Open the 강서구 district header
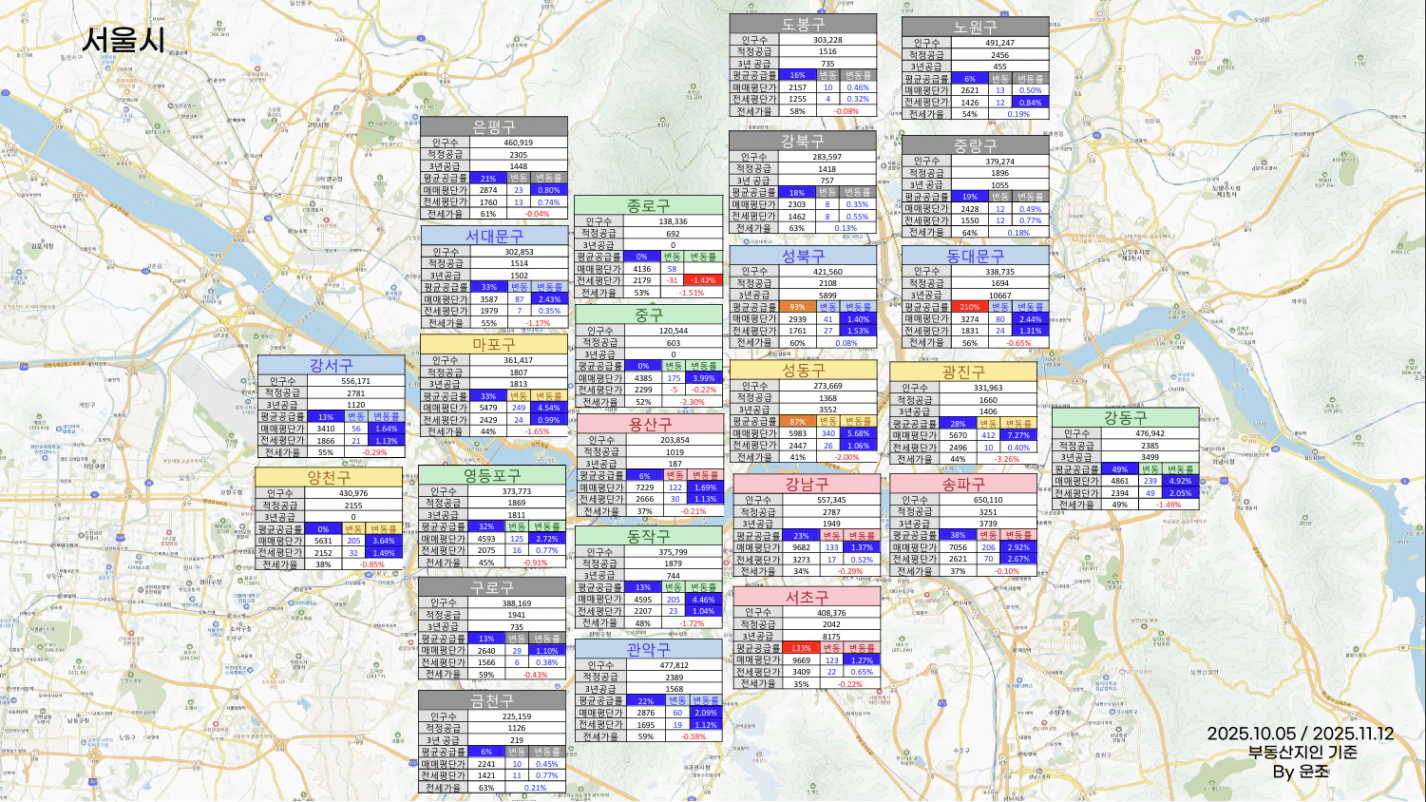Image resolution: width=1426 pixels, height=802 pixels. 331,365
